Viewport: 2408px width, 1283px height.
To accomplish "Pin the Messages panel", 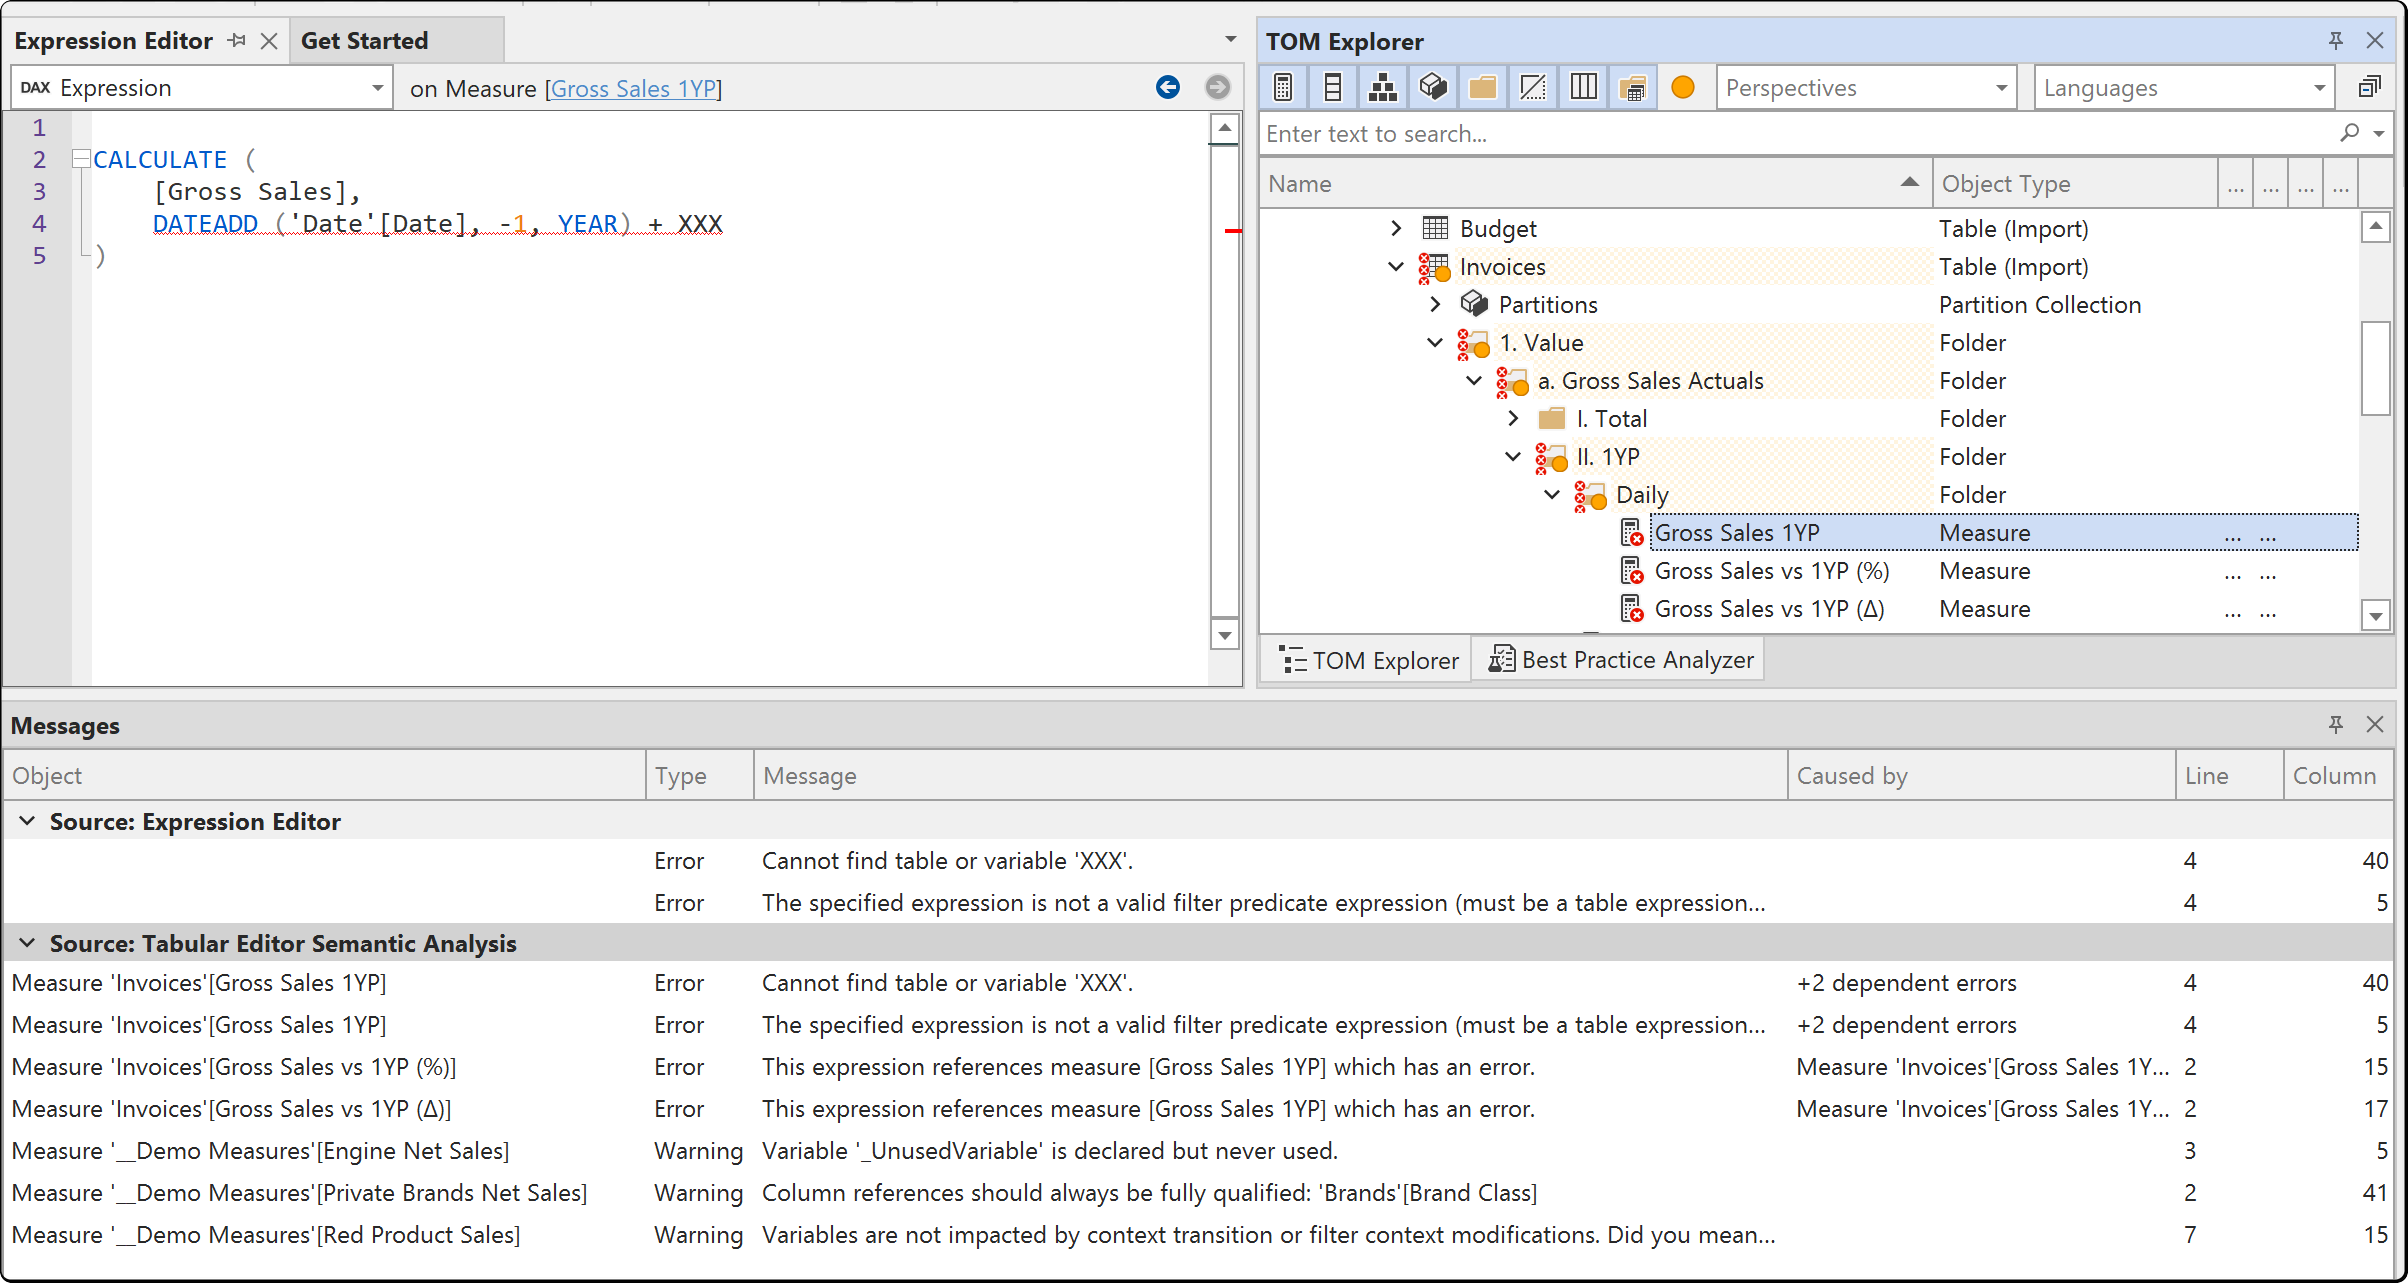I will (2336, 725).
